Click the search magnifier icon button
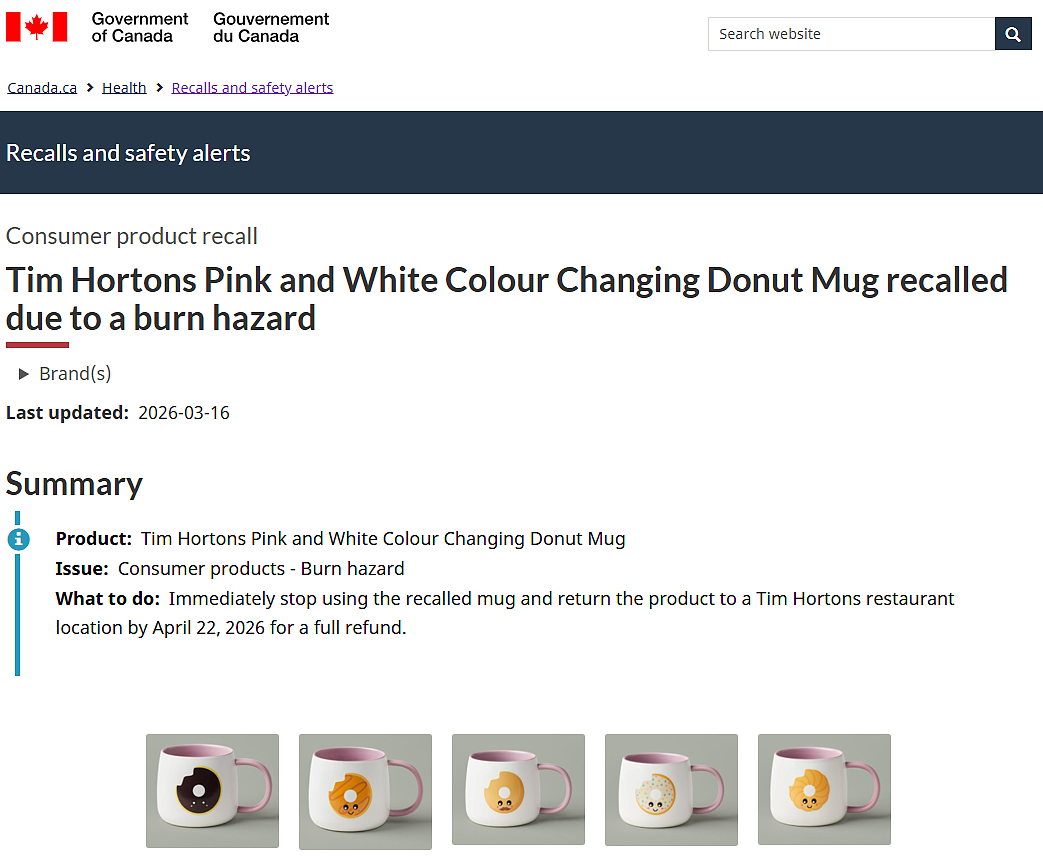 coord(1012,34)
